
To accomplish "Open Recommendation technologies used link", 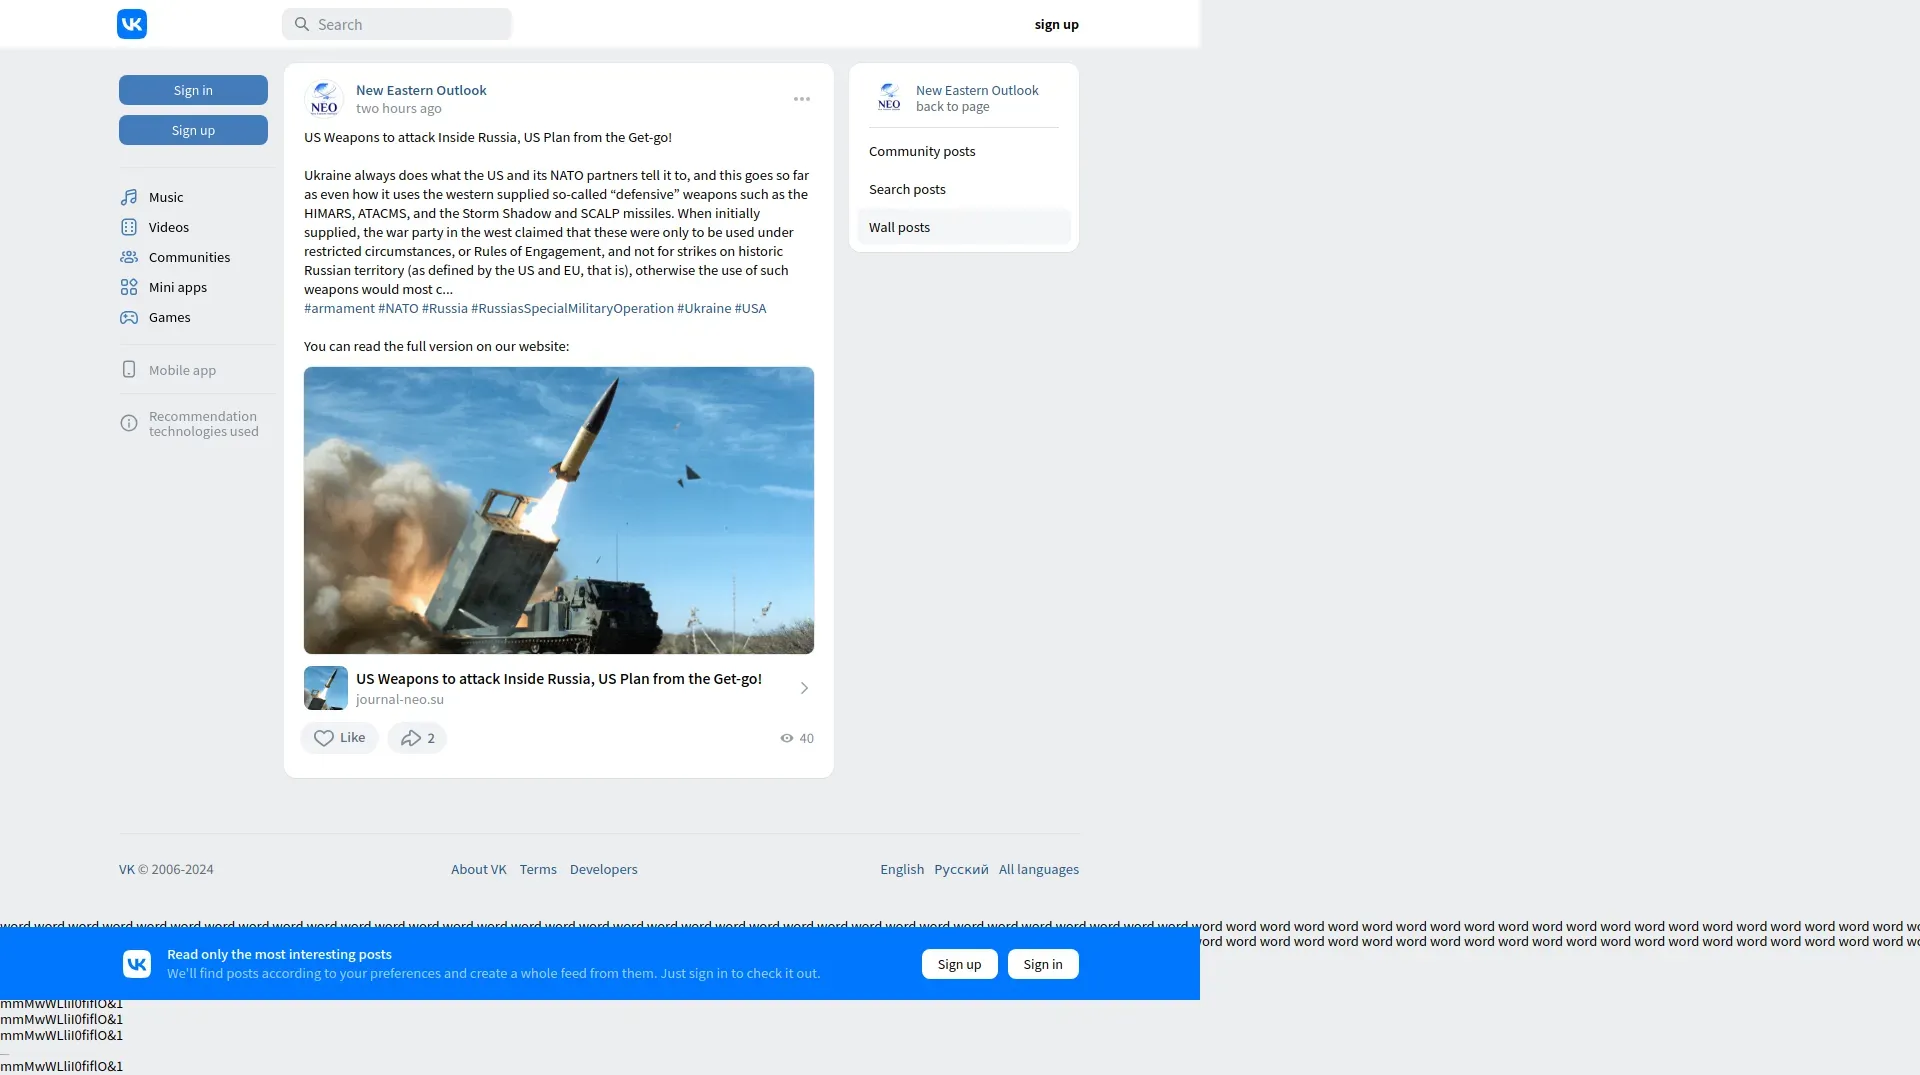I will [x=204, y=424].
